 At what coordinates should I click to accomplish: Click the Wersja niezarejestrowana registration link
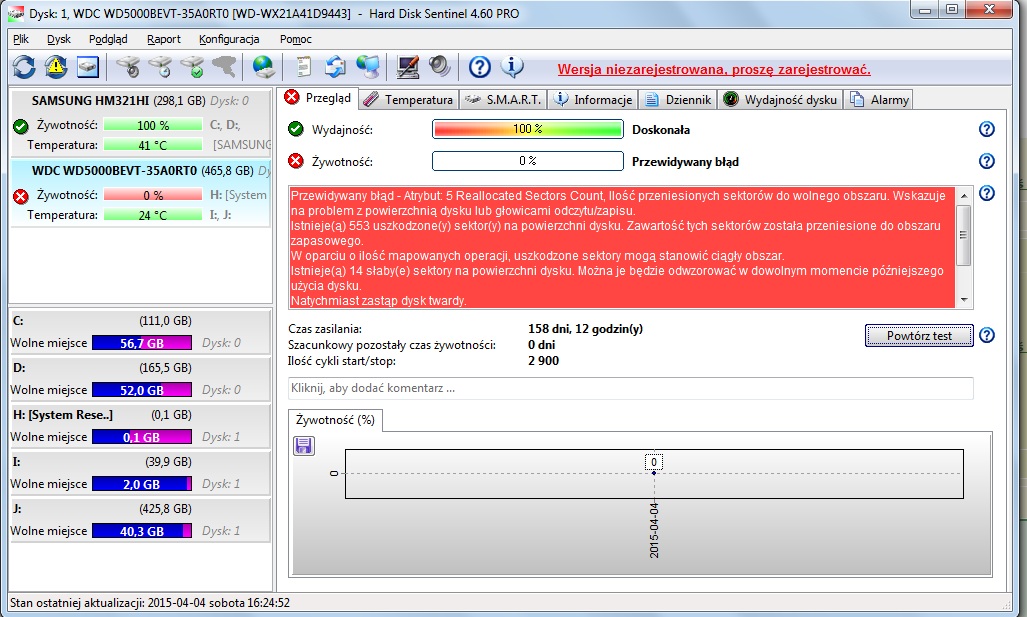(714, 69)
